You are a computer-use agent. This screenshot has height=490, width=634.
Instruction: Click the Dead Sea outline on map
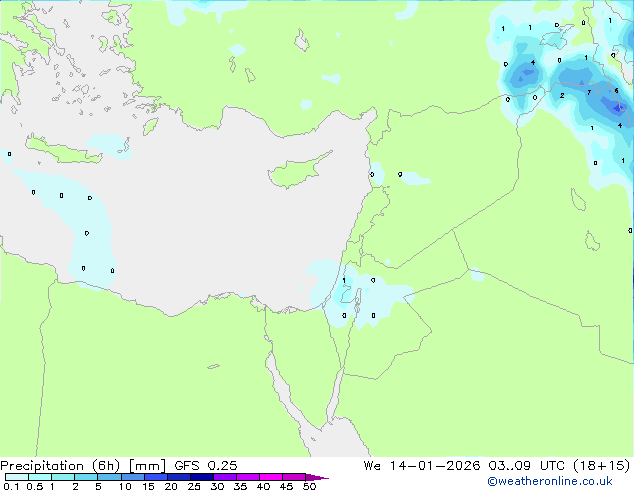coord(357,301)
